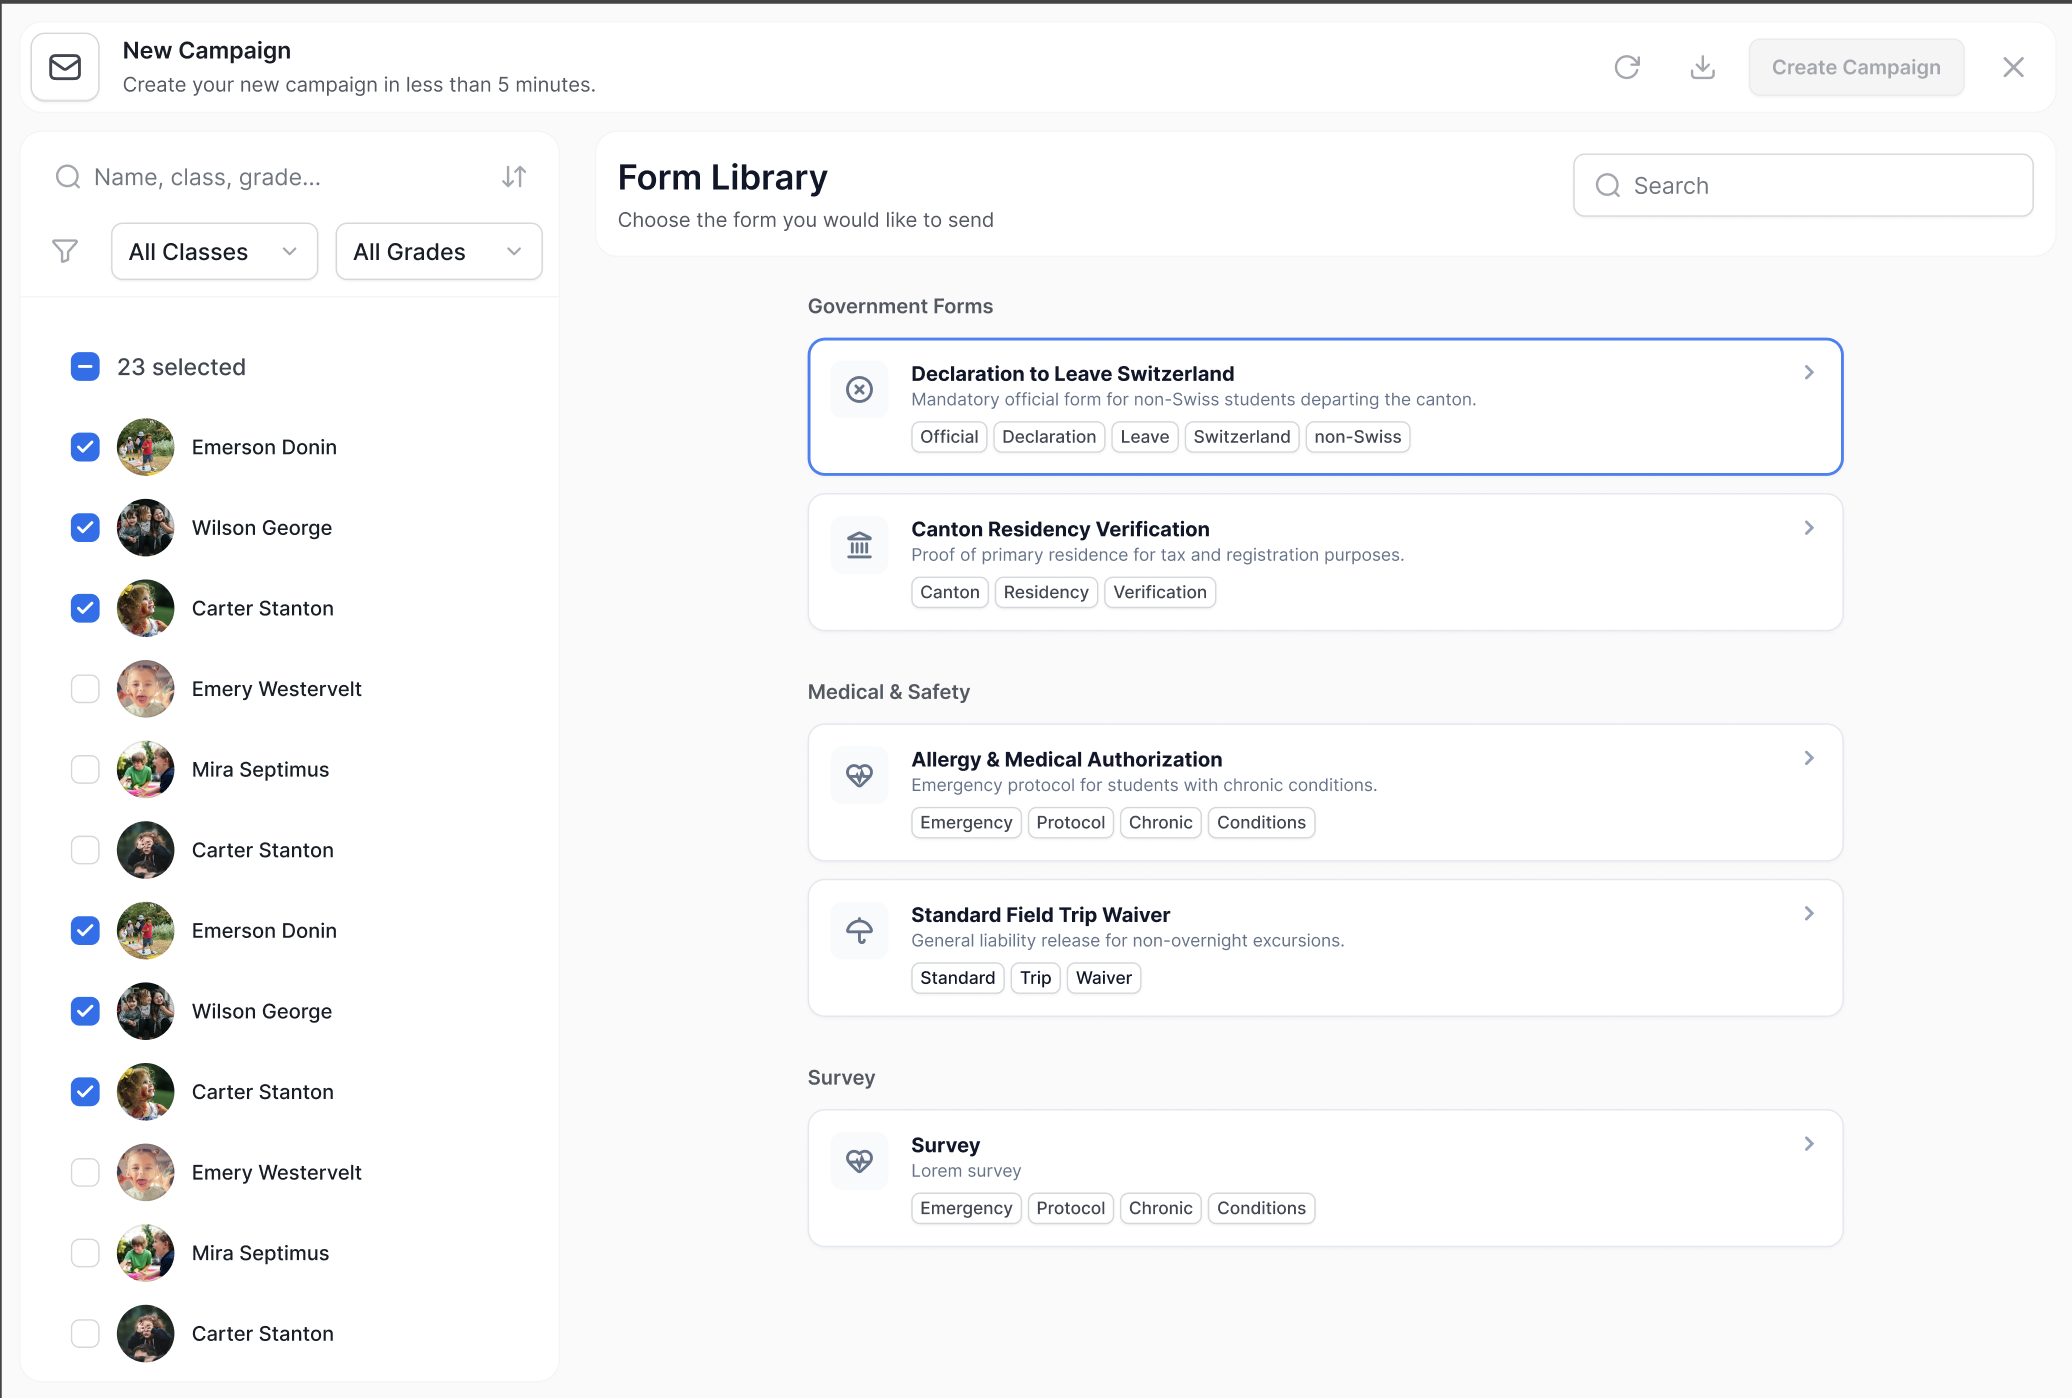2072x1398 pixels.
Task: Click the Government Forms section heading
Action: [x=900, y=306]
